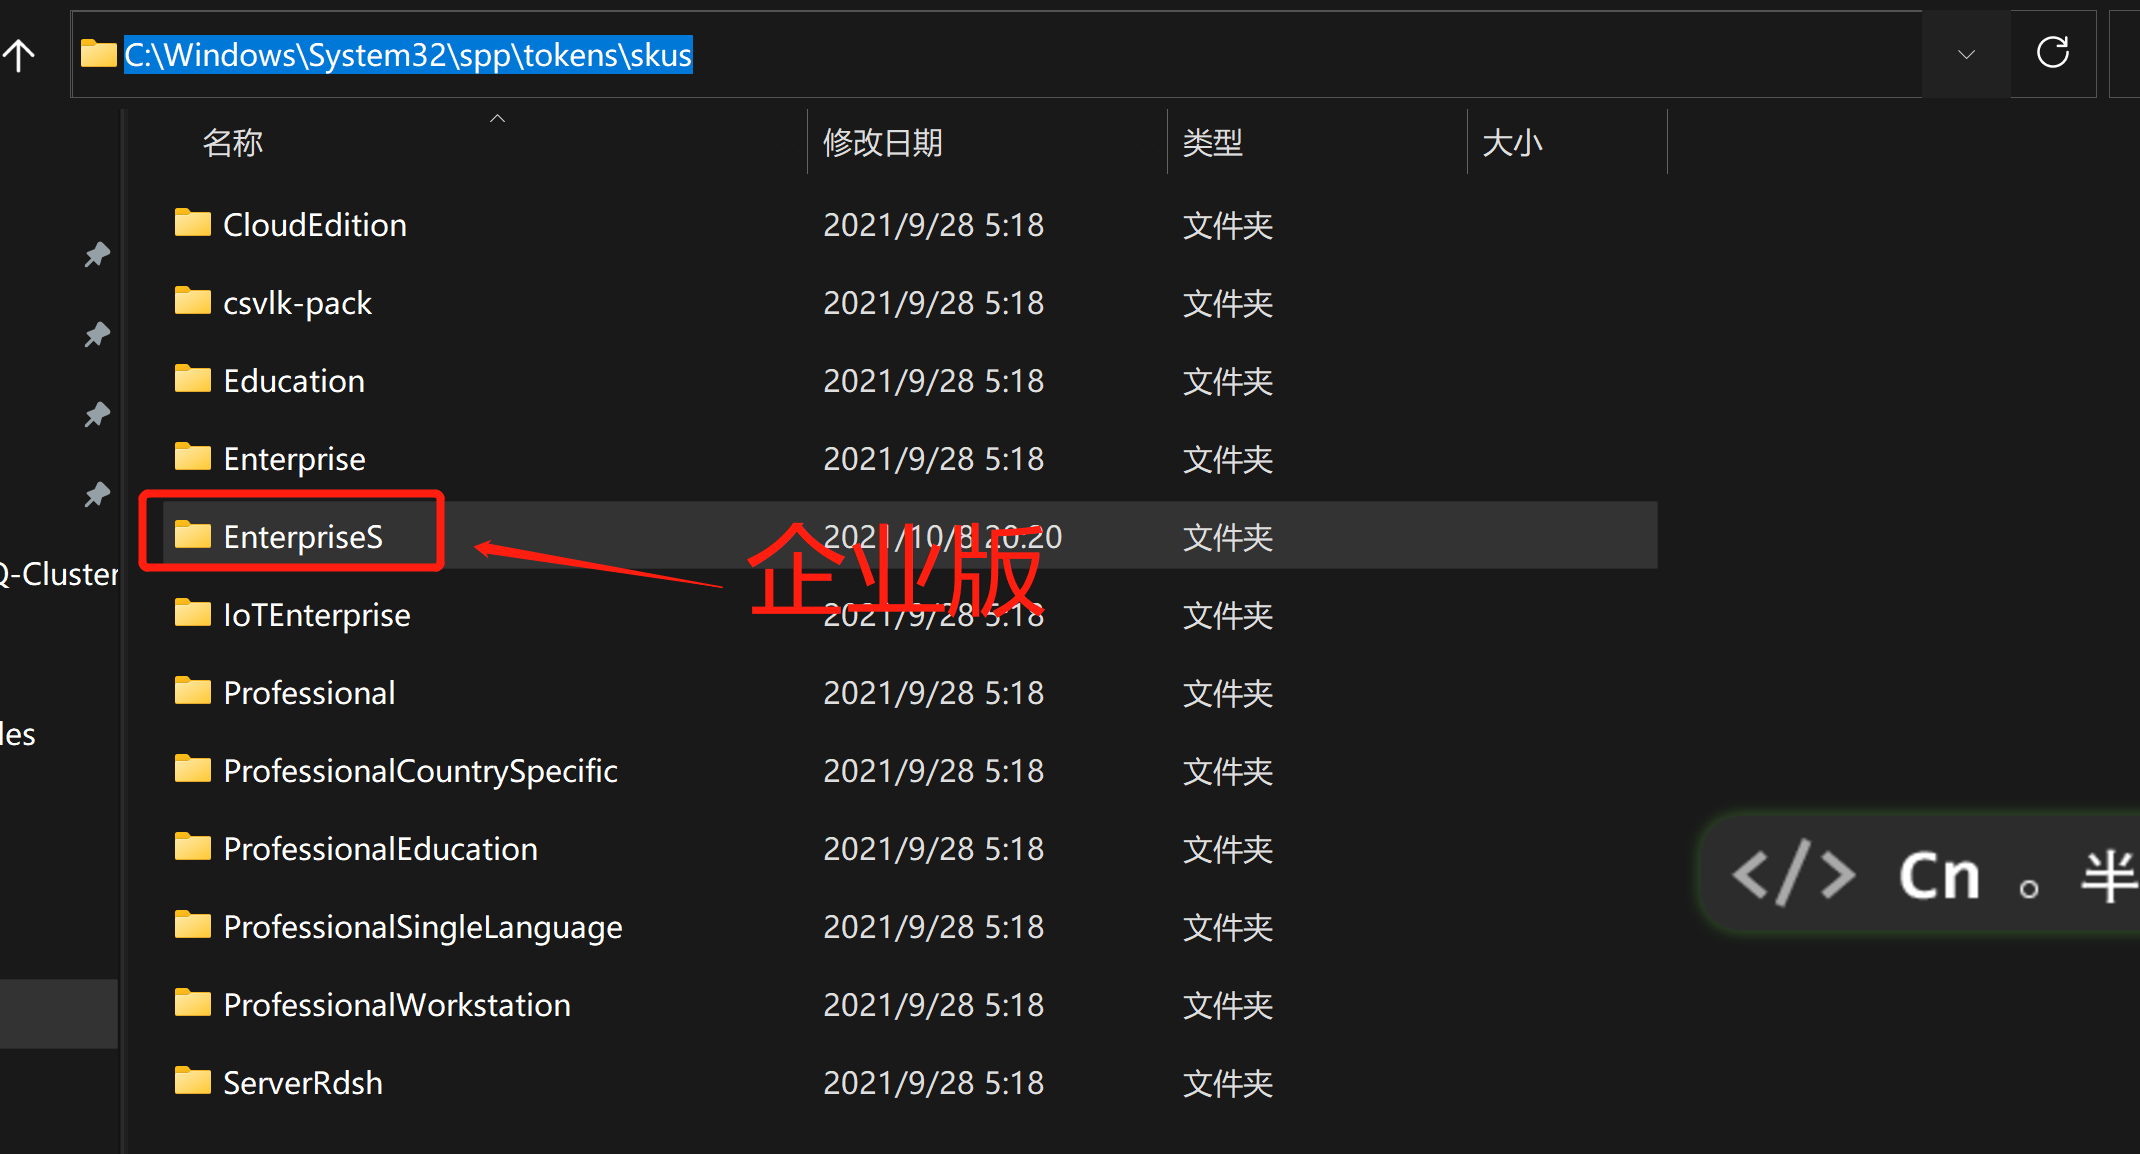Toggle the Cn language mode on IME bar
This screenshot has width=2140, height=1154.
point(1939,877)
